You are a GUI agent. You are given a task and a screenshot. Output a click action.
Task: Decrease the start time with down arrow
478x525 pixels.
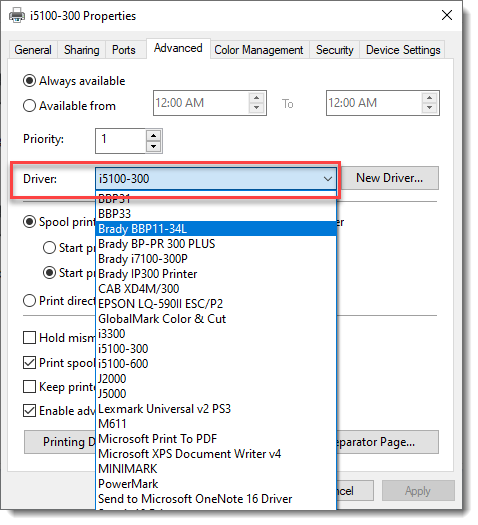pos(256,108)
